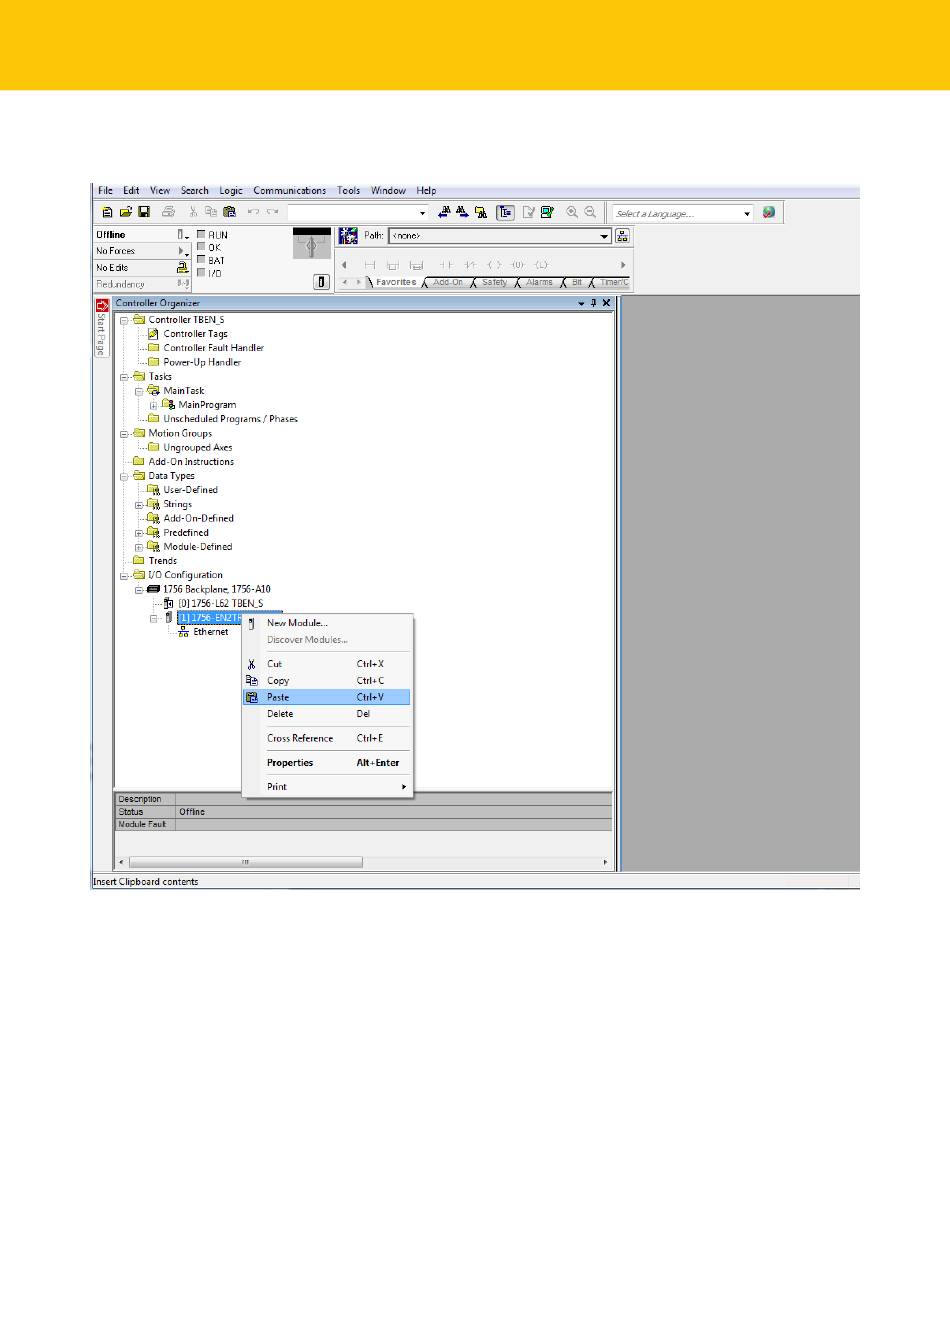
Task: Switch to the Safety instruction tab
Action: tap(494, 282)
